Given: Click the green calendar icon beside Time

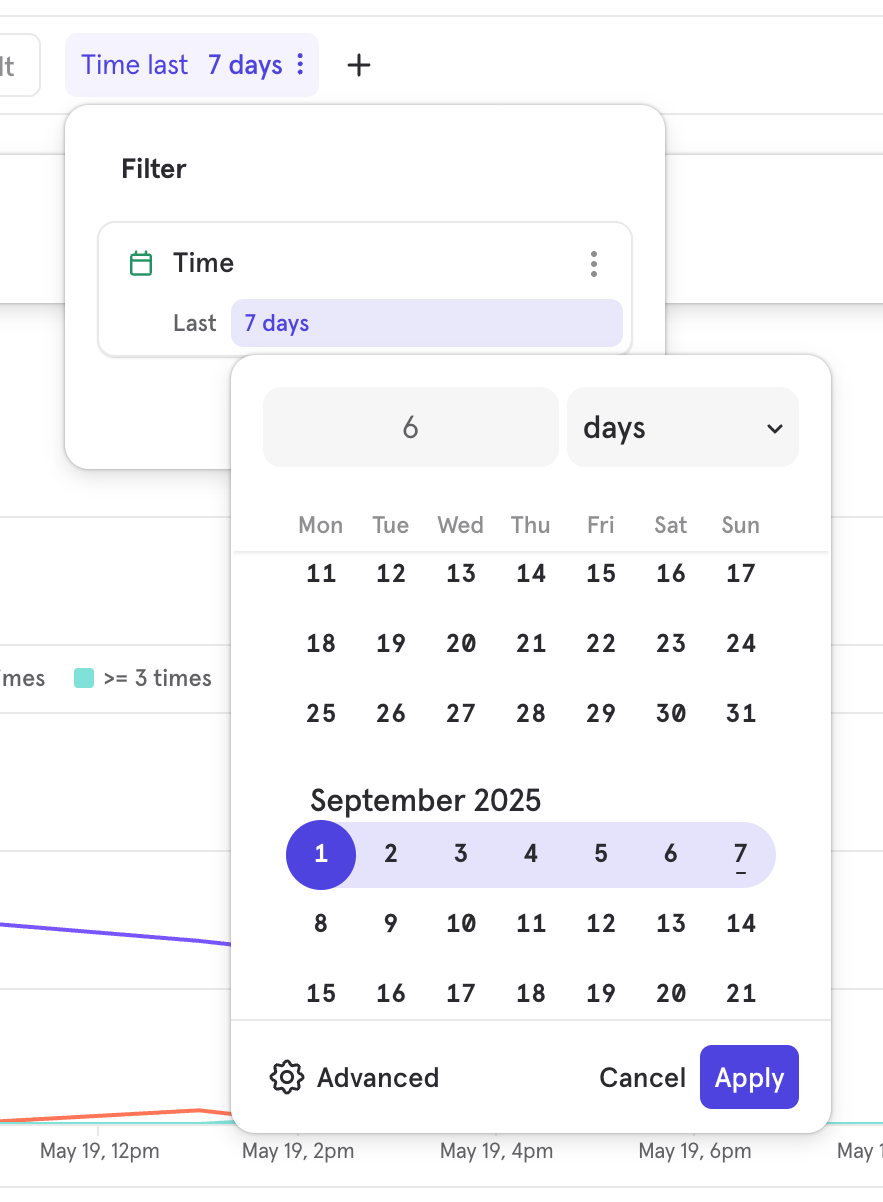Looking at the screenshot, I should click(142, 264).
